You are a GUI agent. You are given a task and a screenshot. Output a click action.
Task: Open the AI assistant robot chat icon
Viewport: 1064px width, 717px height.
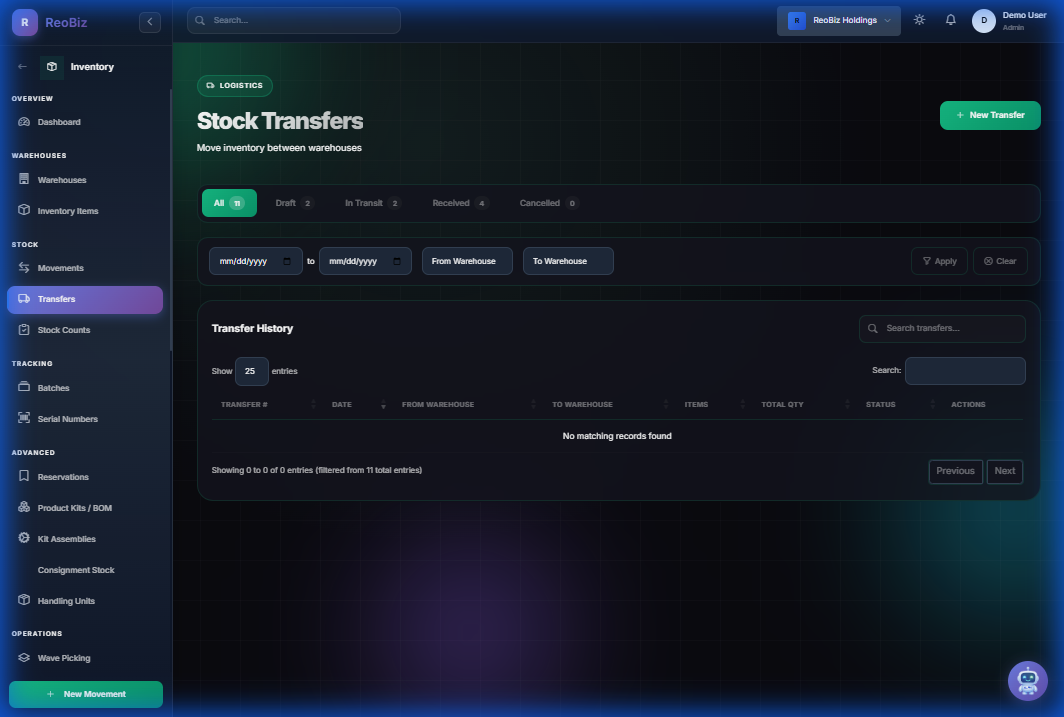(x=1027, y=681)
